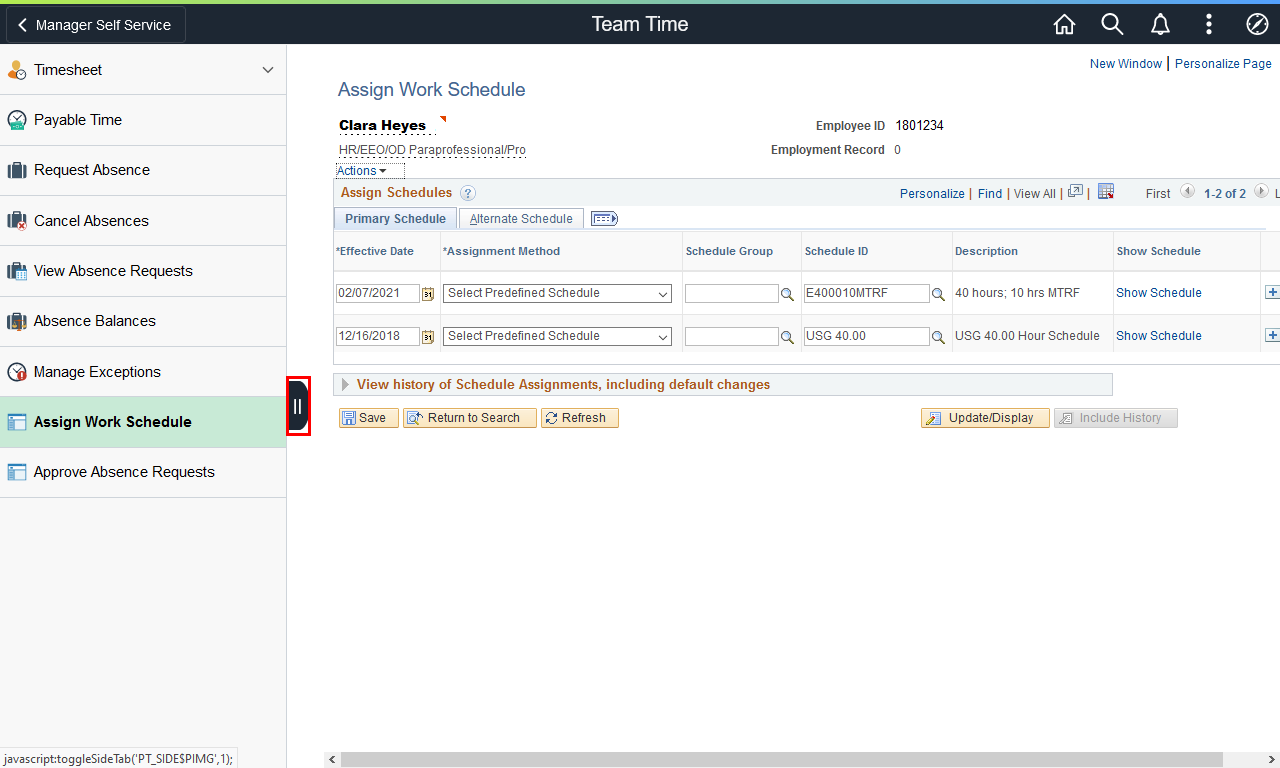Open calendar picker for 12/16/2018 date
Viewport: 1280px width, 768px height.
click(428, 337)
